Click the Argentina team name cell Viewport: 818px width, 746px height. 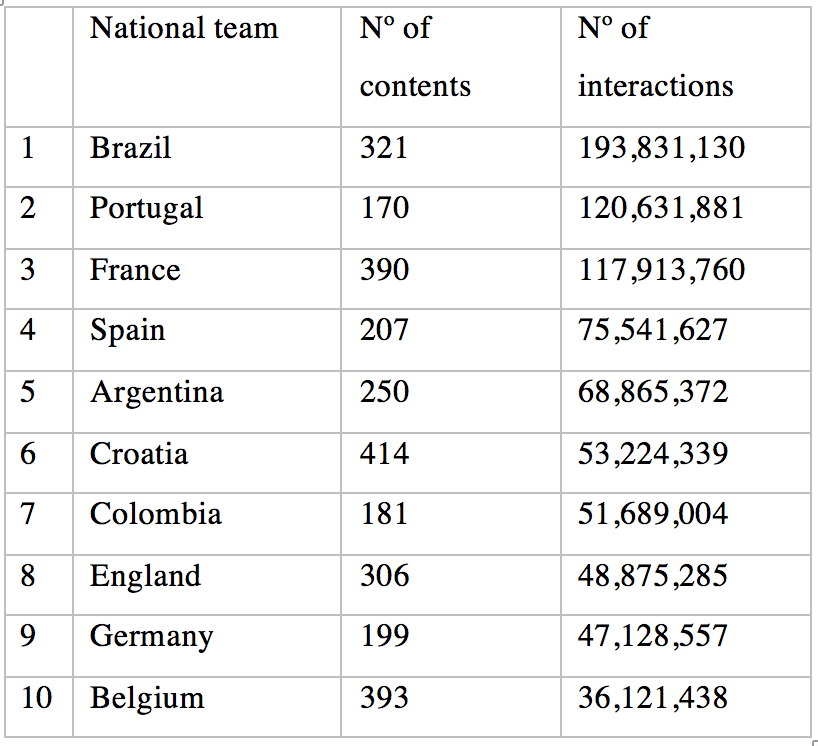tap(207, 402)
